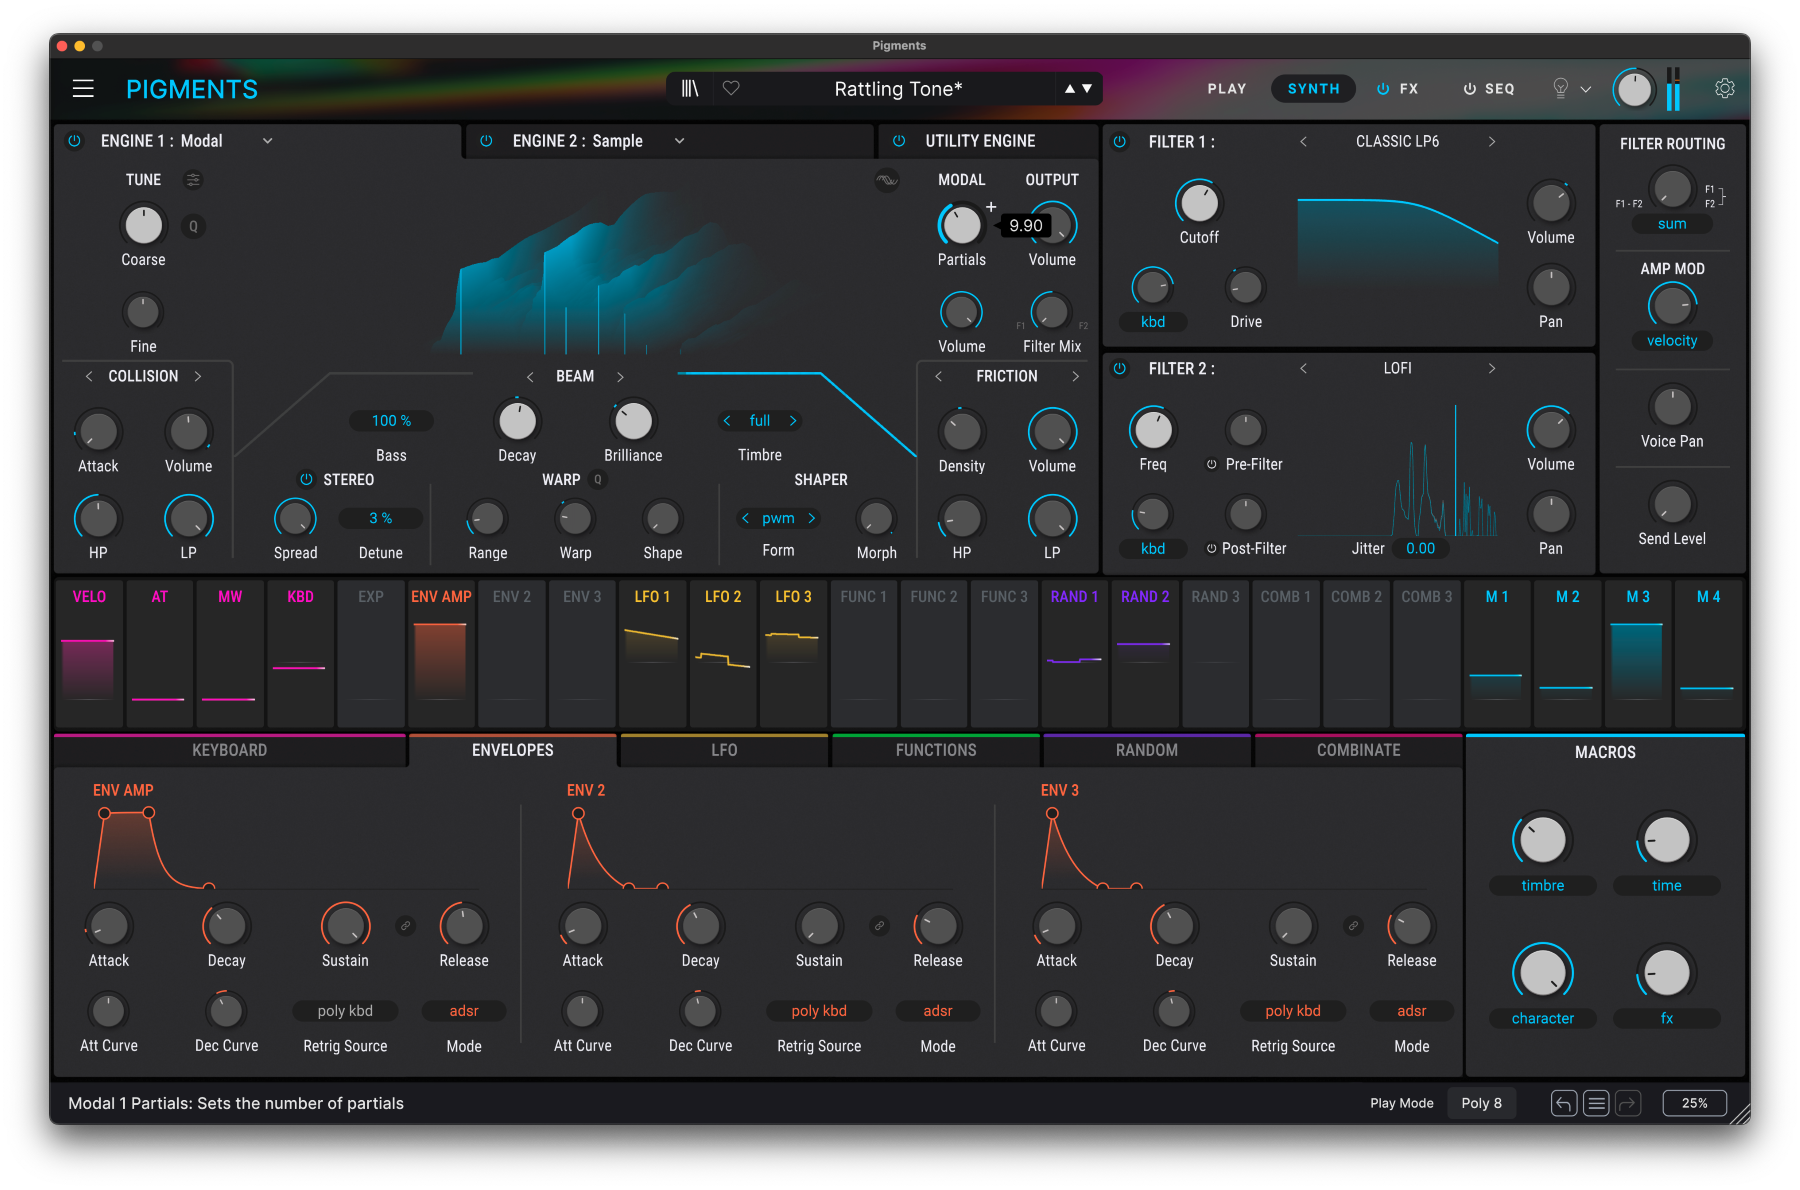Viewport: 1800px width, 1190px height.
Task: Click the Filter 1 Cutoff knob
Action: pos(1198,203)
